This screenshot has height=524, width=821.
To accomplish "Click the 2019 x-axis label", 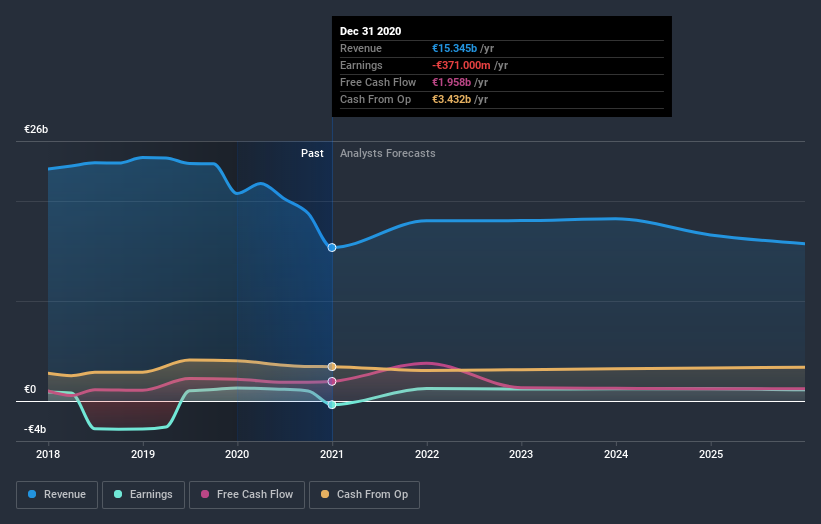I will click(x=142, y=454).
